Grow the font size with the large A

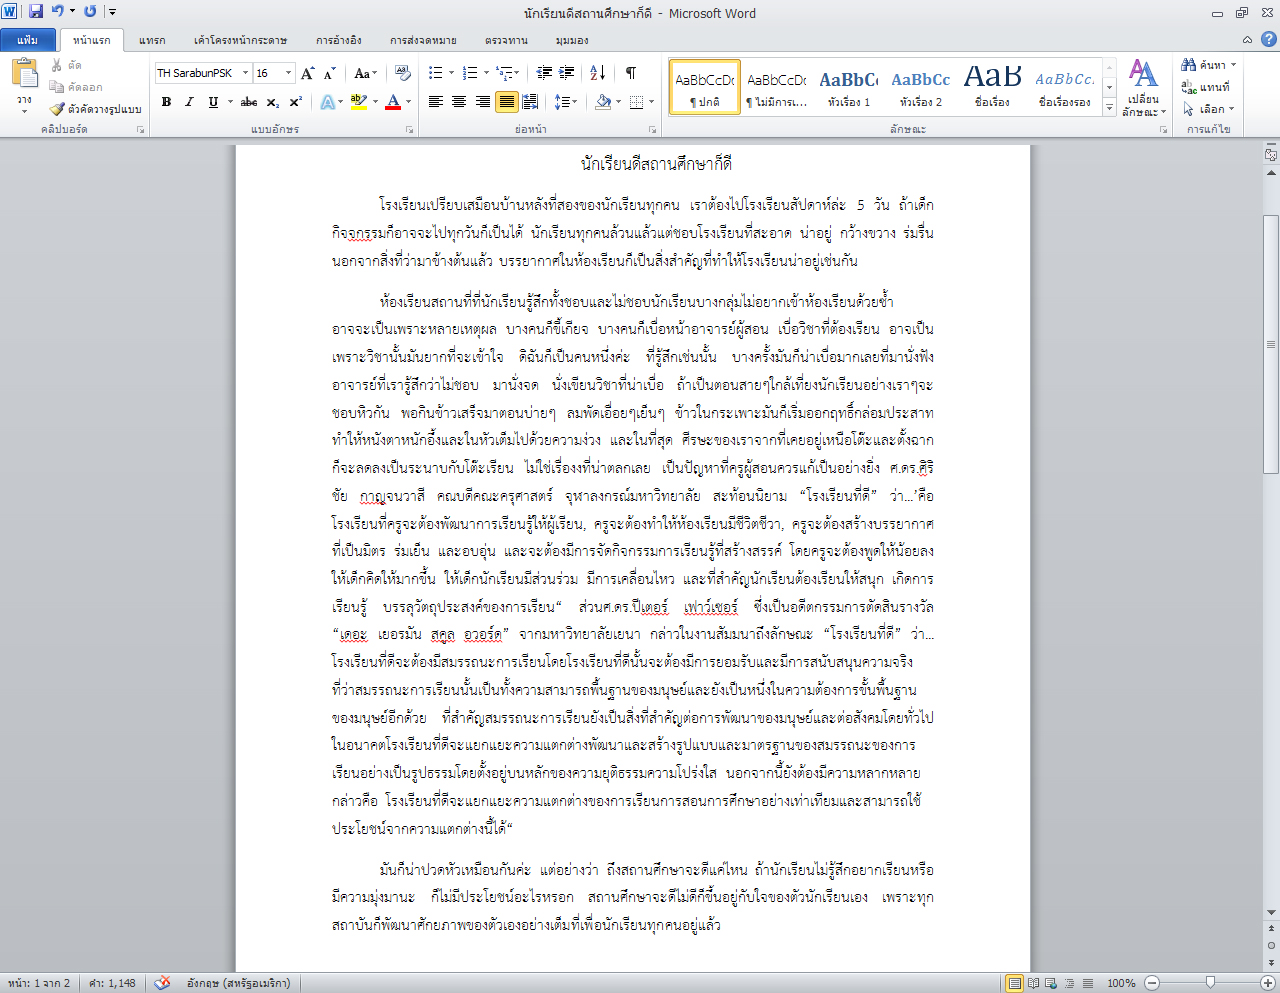[x=308, y=73]
